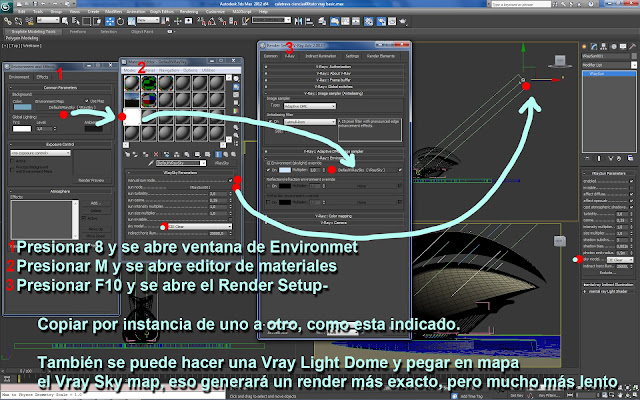Click Video Color Check icon in Material Editor
Screen dimensions: 640x400
tap(236, 111)
